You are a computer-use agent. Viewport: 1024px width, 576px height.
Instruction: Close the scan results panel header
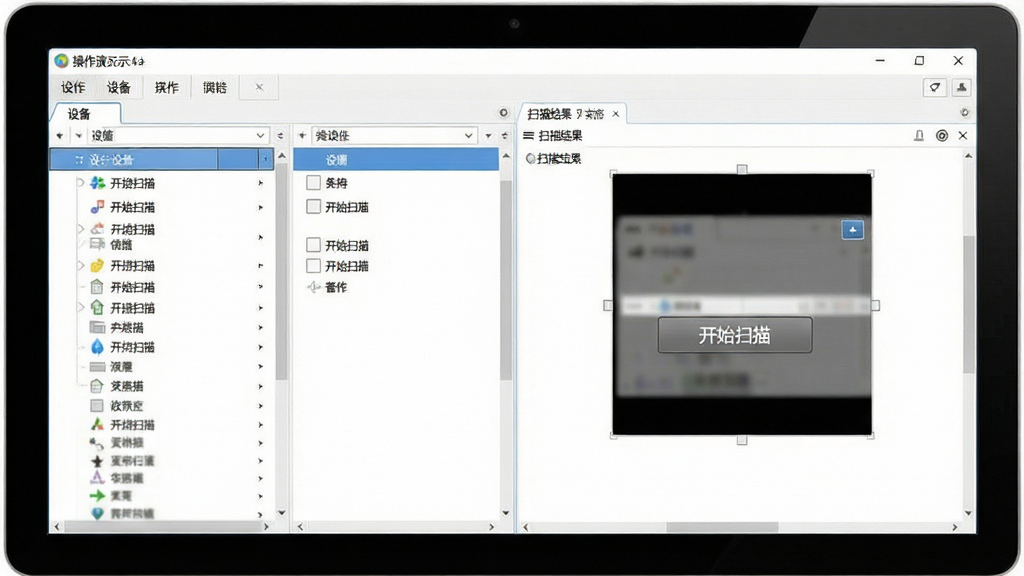click(963, 135)
